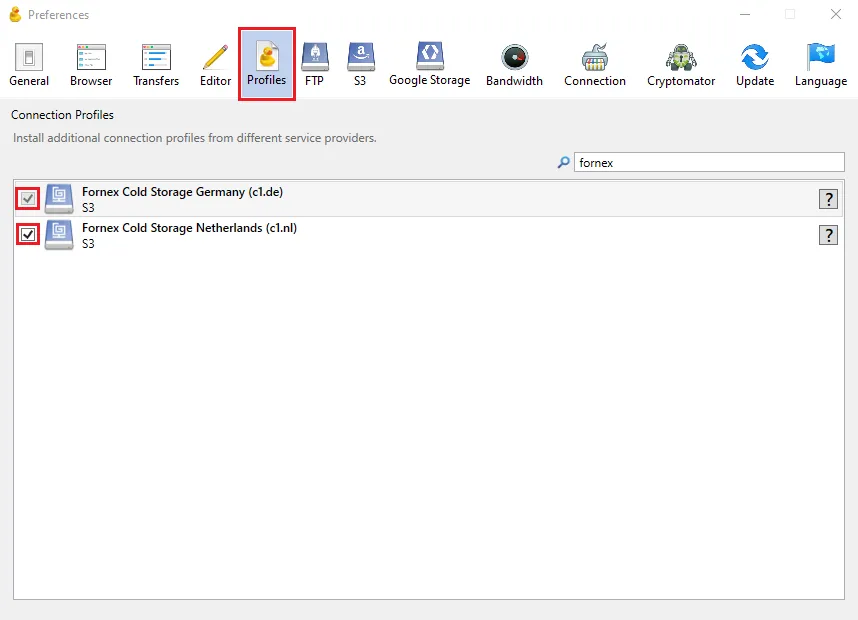The width and height of the screenshot is (858, 620).
Task: Click the search magnifier icon
Action: [564, 163]
